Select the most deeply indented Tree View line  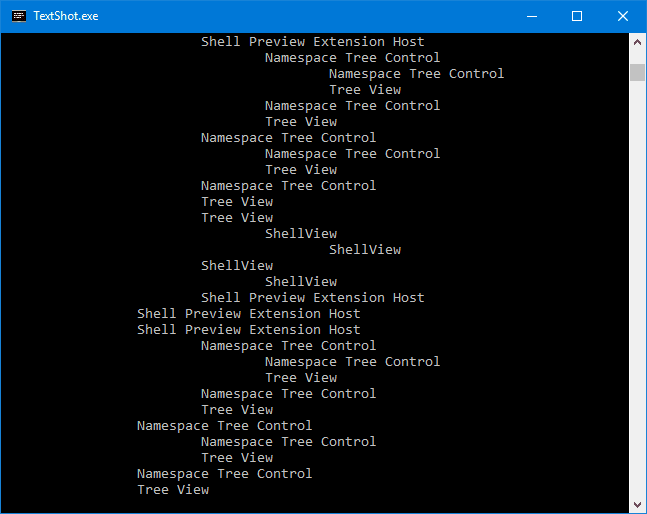click(364, 90)
